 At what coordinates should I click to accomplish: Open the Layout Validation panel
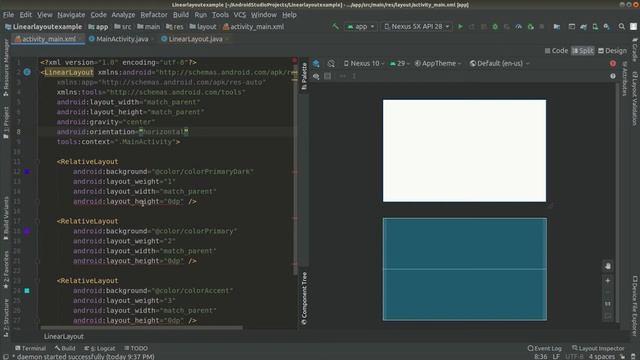click(635, 99)
